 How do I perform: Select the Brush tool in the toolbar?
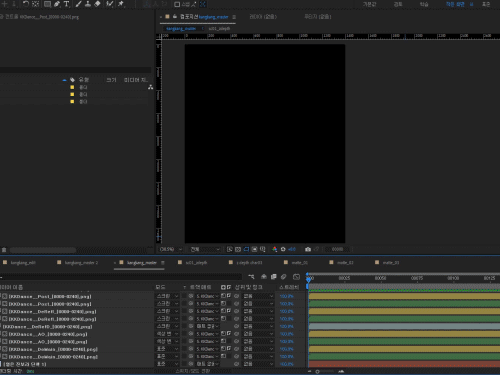tap(79, 4)
